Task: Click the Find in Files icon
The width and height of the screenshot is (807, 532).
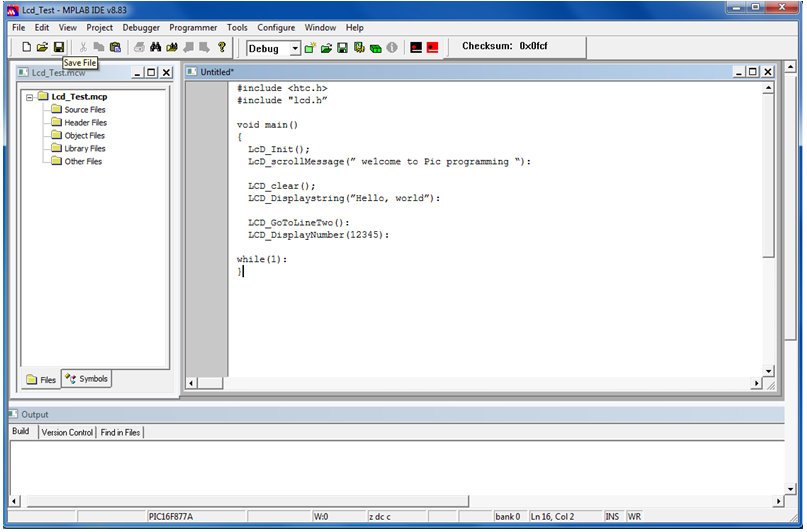Action: (x=172, y=47)
